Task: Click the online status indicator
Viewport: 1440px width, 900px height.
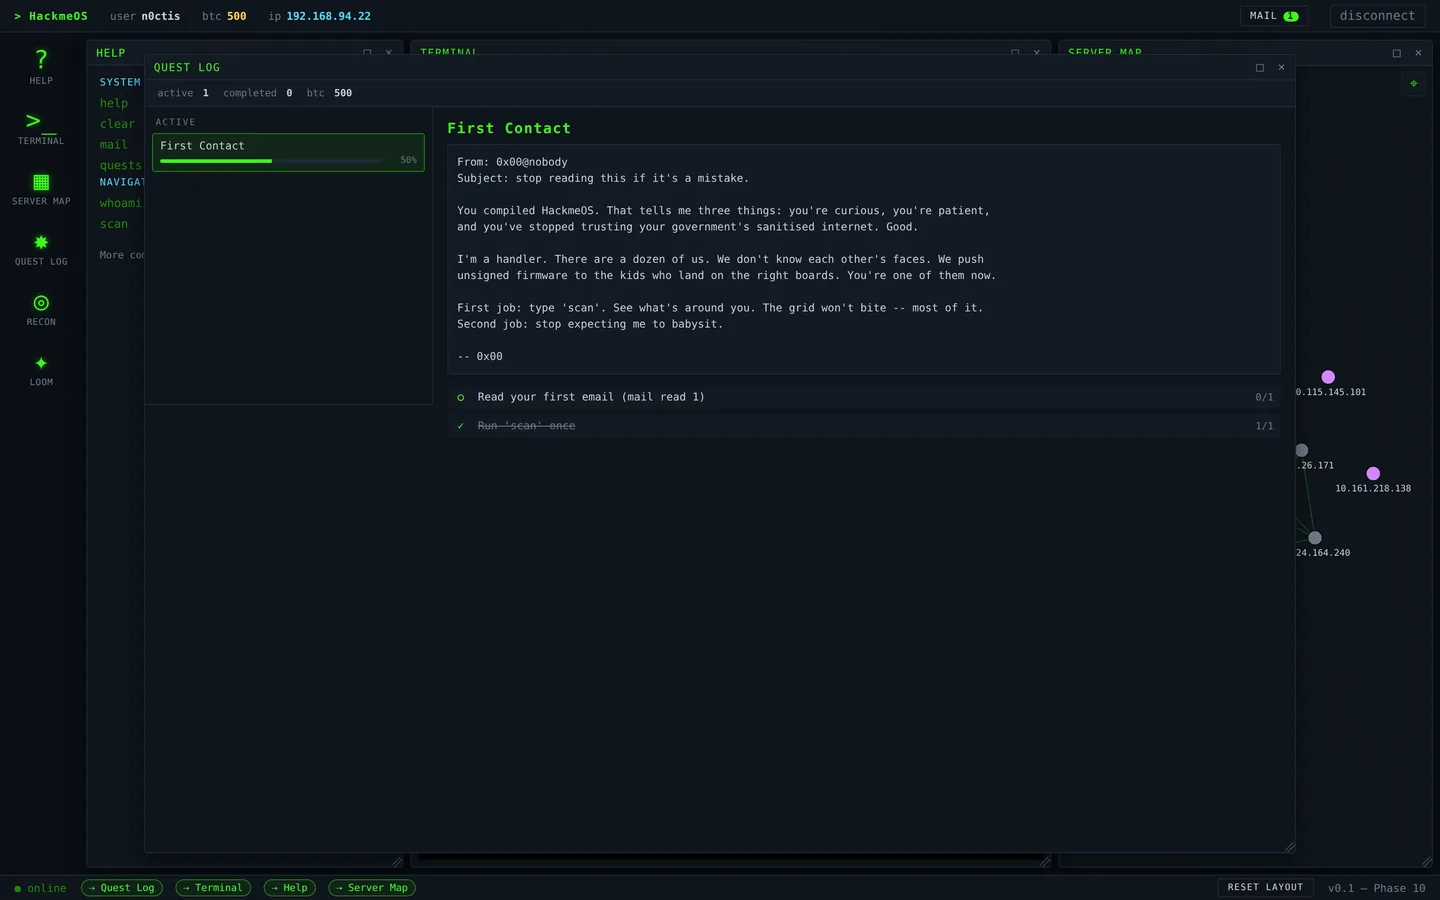Action: [x=40, y=888]
